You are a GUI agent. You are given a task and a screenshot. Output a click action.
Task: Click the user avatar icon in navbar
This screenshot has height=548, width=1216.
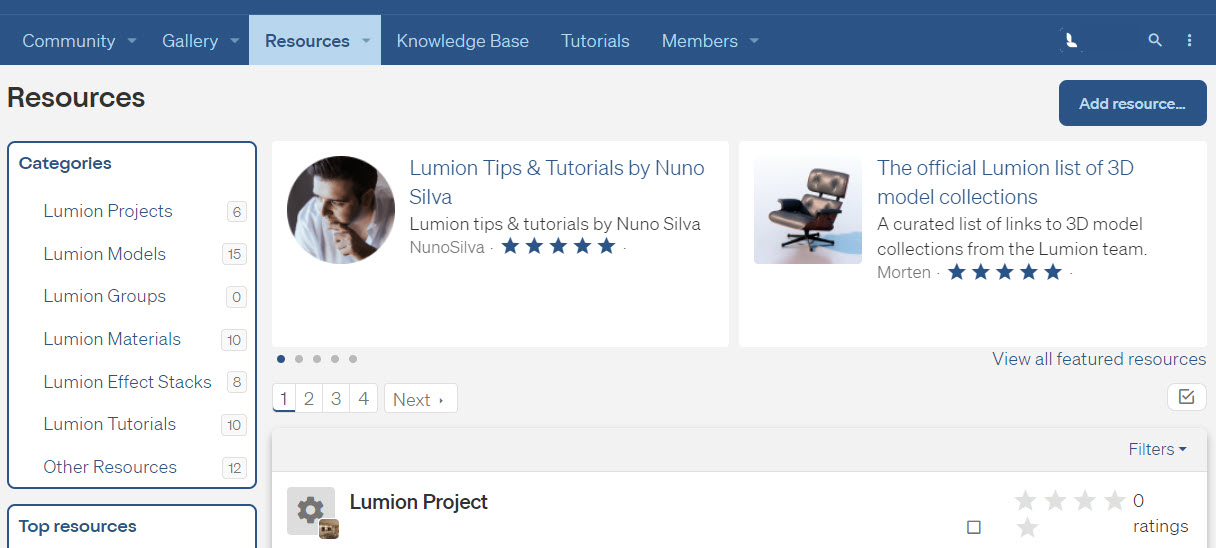[1071, 41]
